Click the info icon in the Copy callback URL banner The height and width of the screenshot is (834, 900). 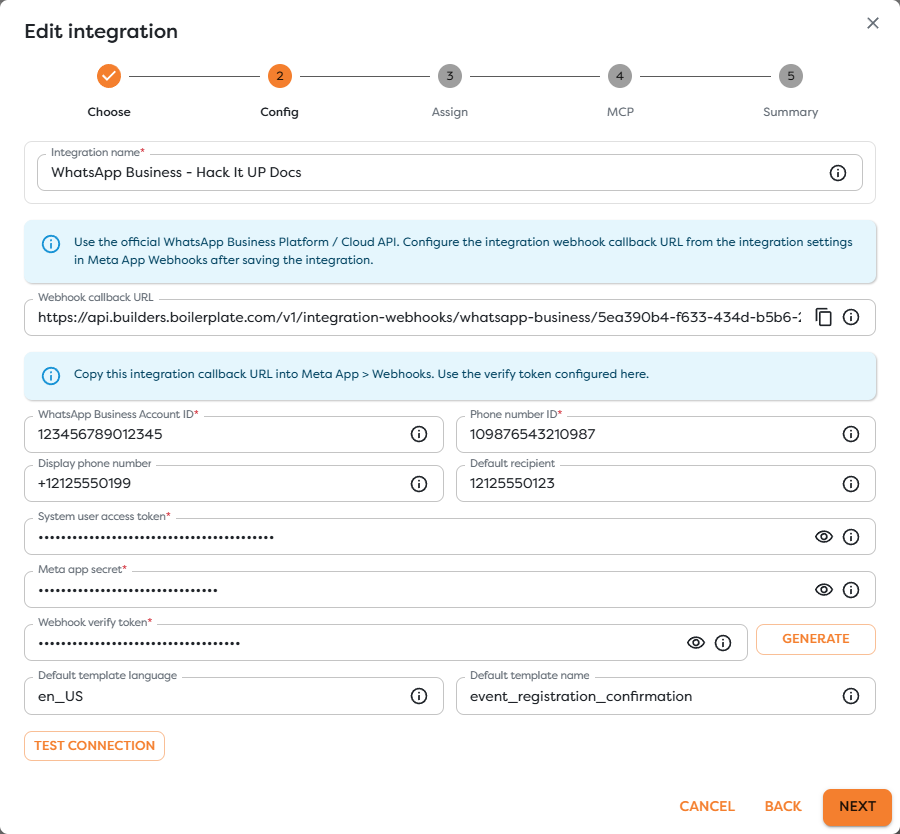[x=51, y=376]
